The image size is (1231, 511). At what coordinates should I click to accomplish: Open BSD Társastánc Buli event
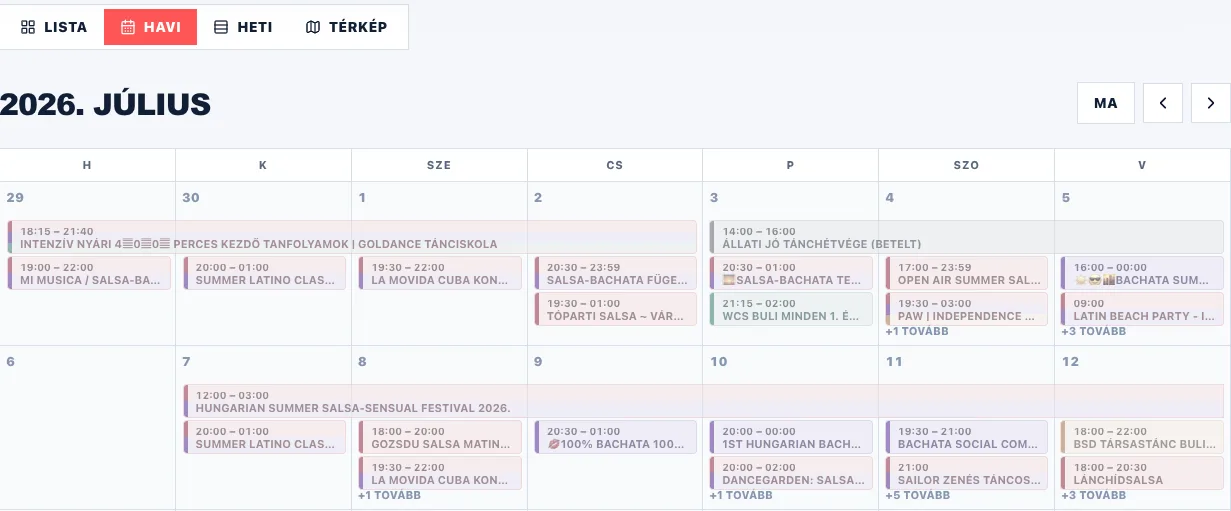pos(1142,437)
